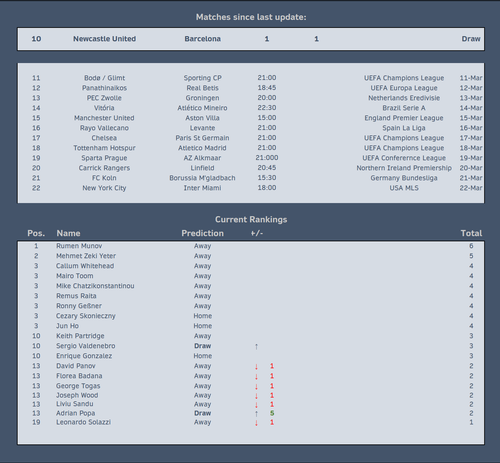Screen dimensions: 500x463
Task: Click Inter Miami away team
Action: (x=202, y=188)
